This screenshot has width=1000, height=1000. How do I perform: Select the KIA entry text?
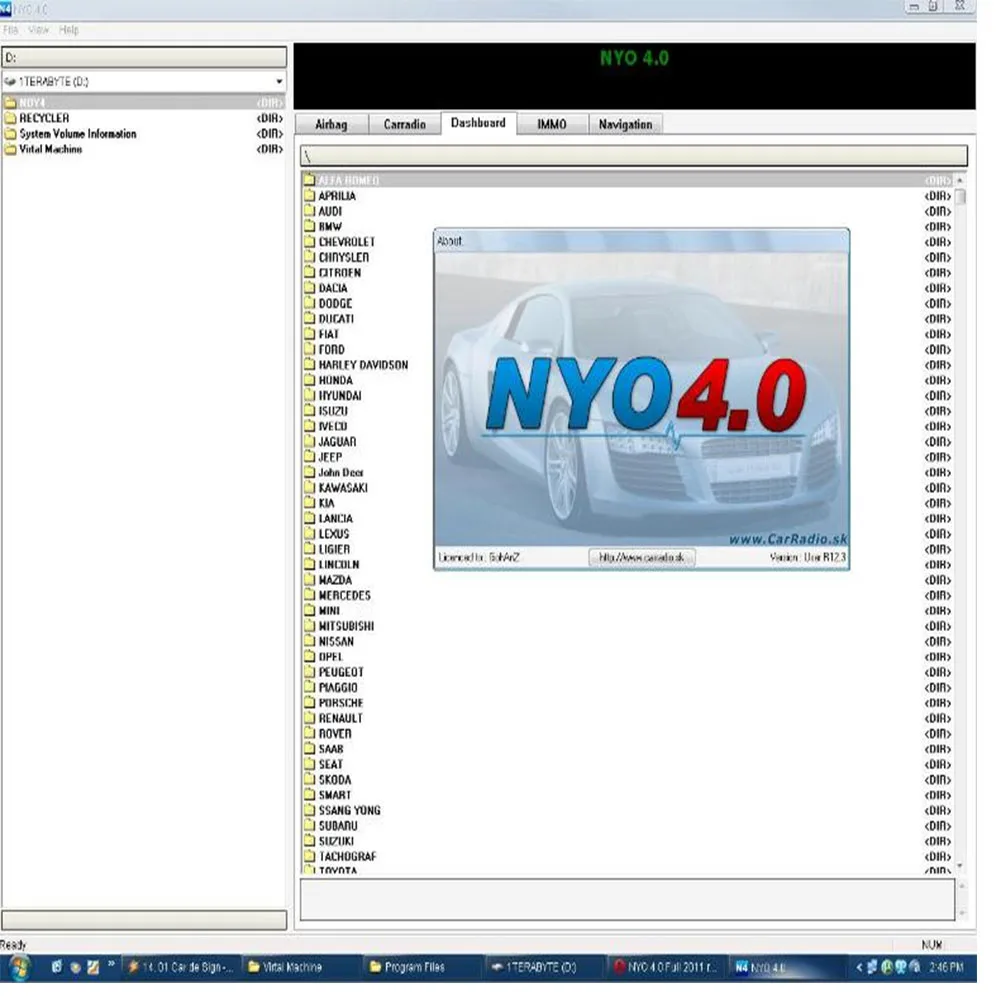click(x=327, y=503)
